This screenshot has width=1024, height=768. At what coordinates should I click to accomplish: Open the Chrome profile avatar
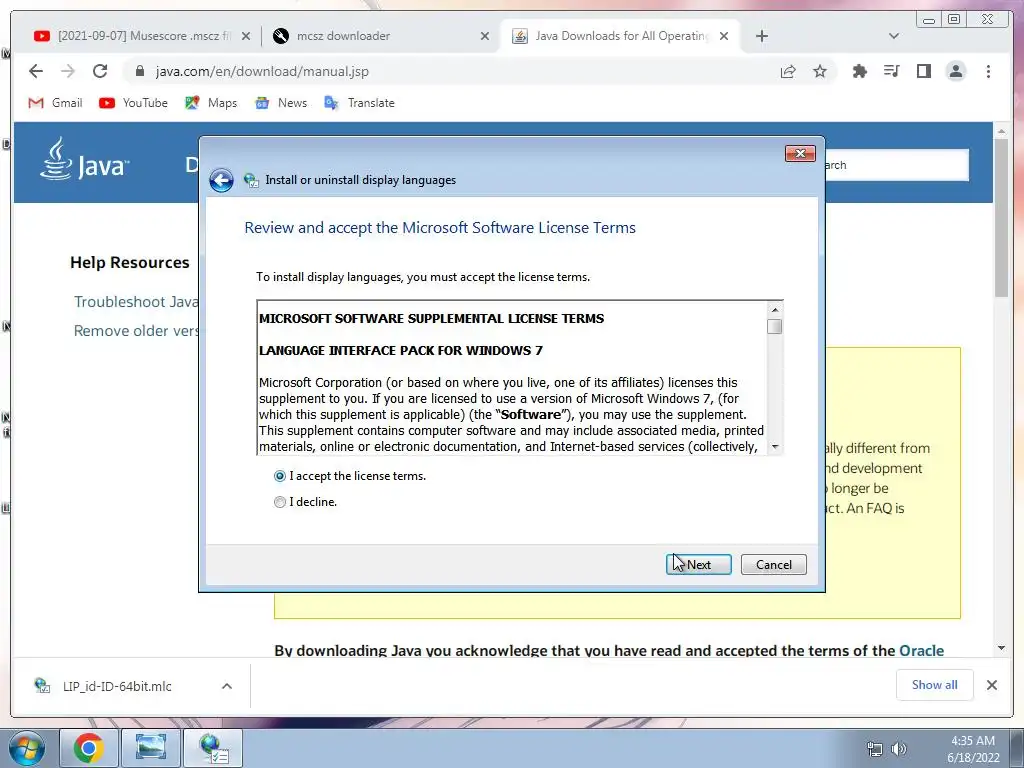(x=955, y=71)
